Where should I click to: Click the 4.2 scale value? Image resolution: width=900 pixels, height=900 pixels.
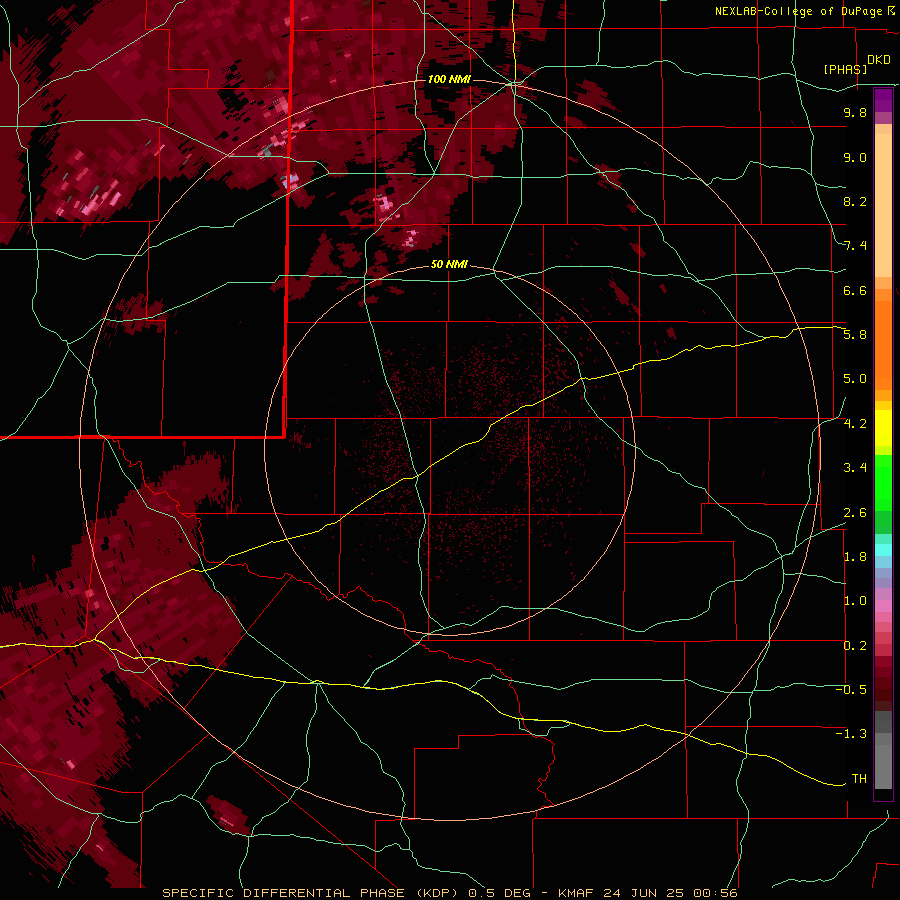click(x=855, y=424)
